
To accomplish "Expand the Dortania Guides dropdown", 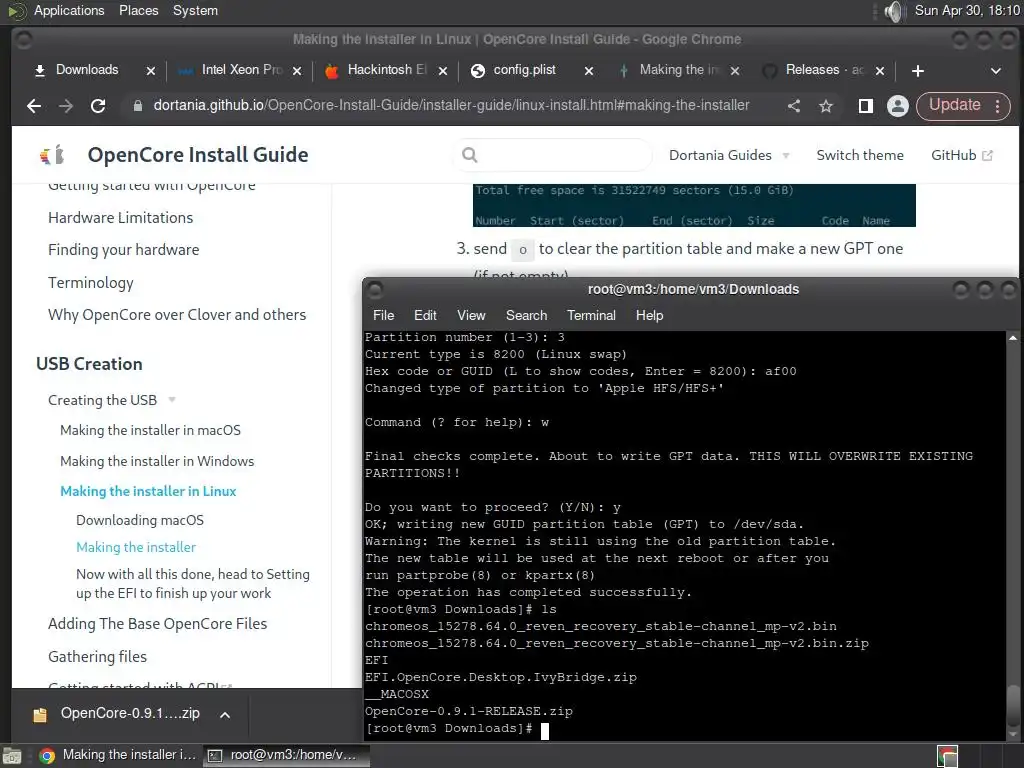I will (729, 155).
